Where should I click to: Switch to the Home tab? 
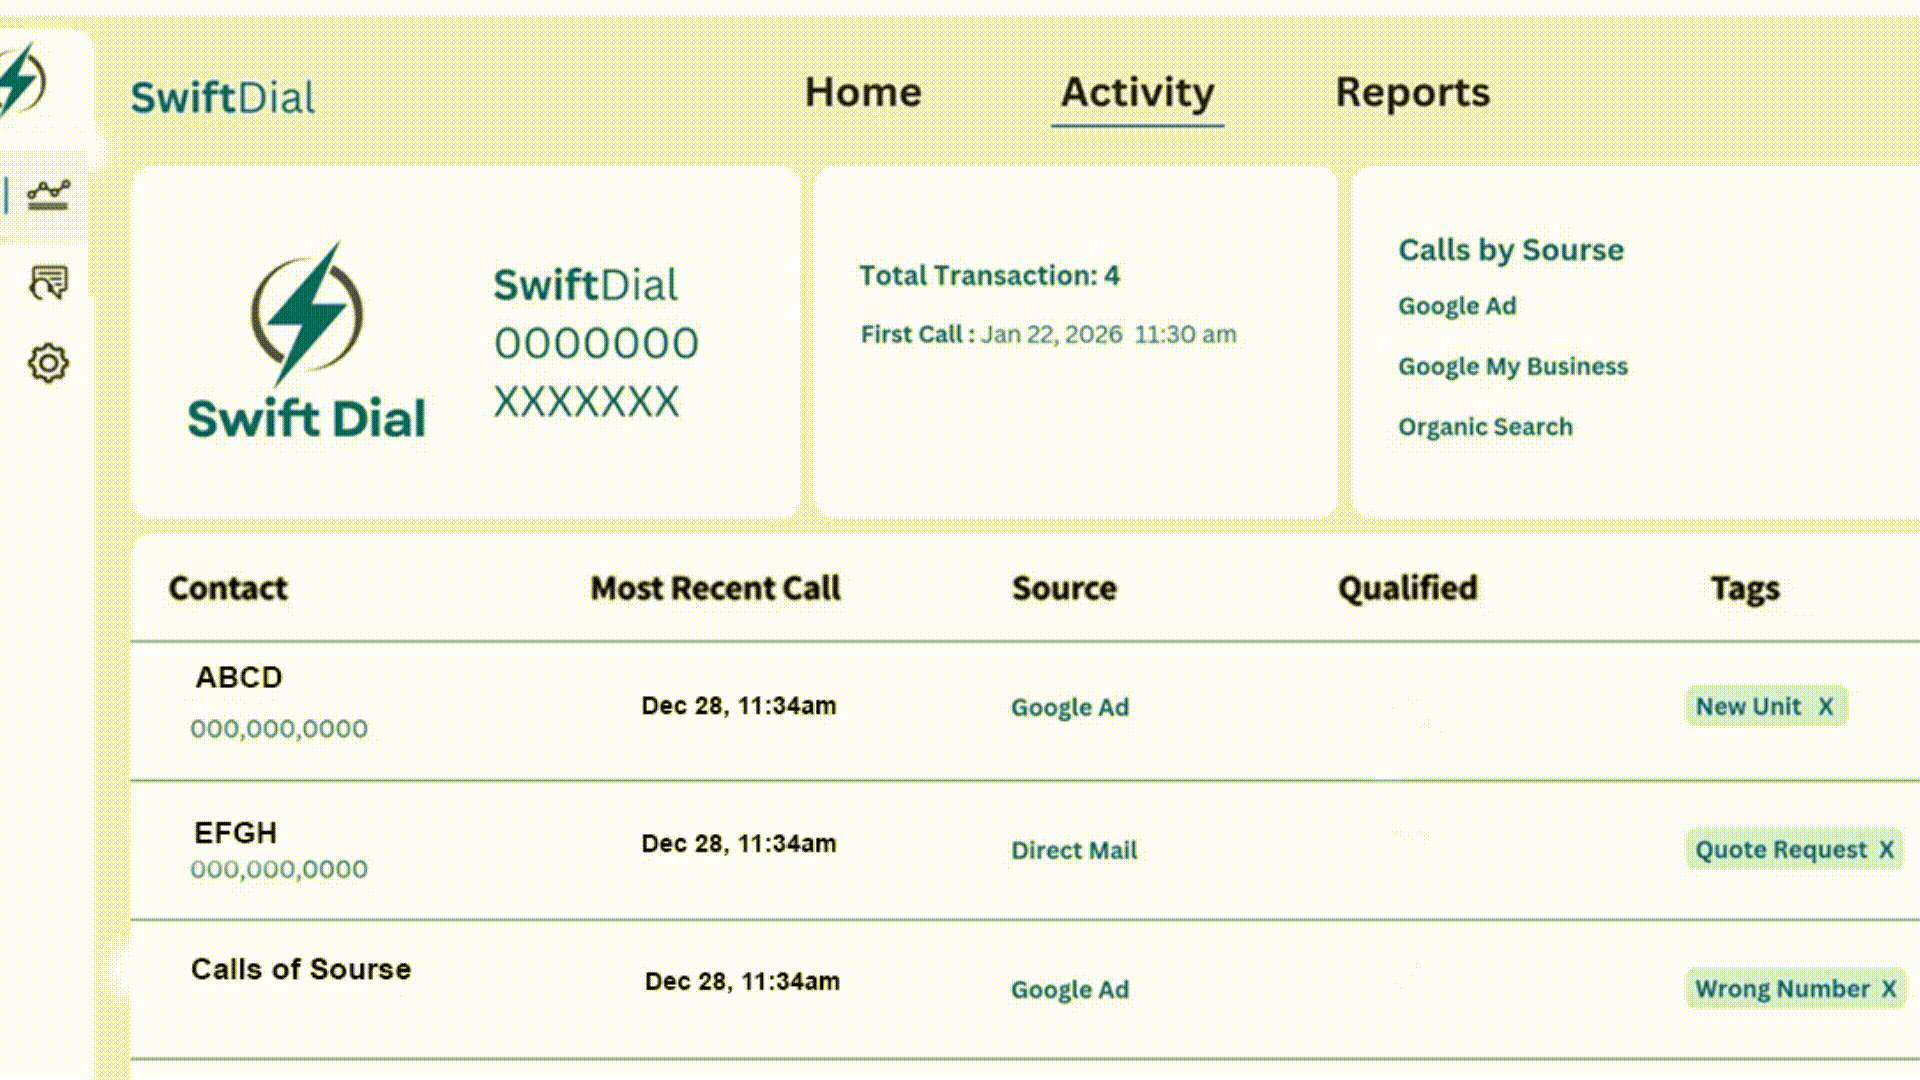click(x=863, y=93)
